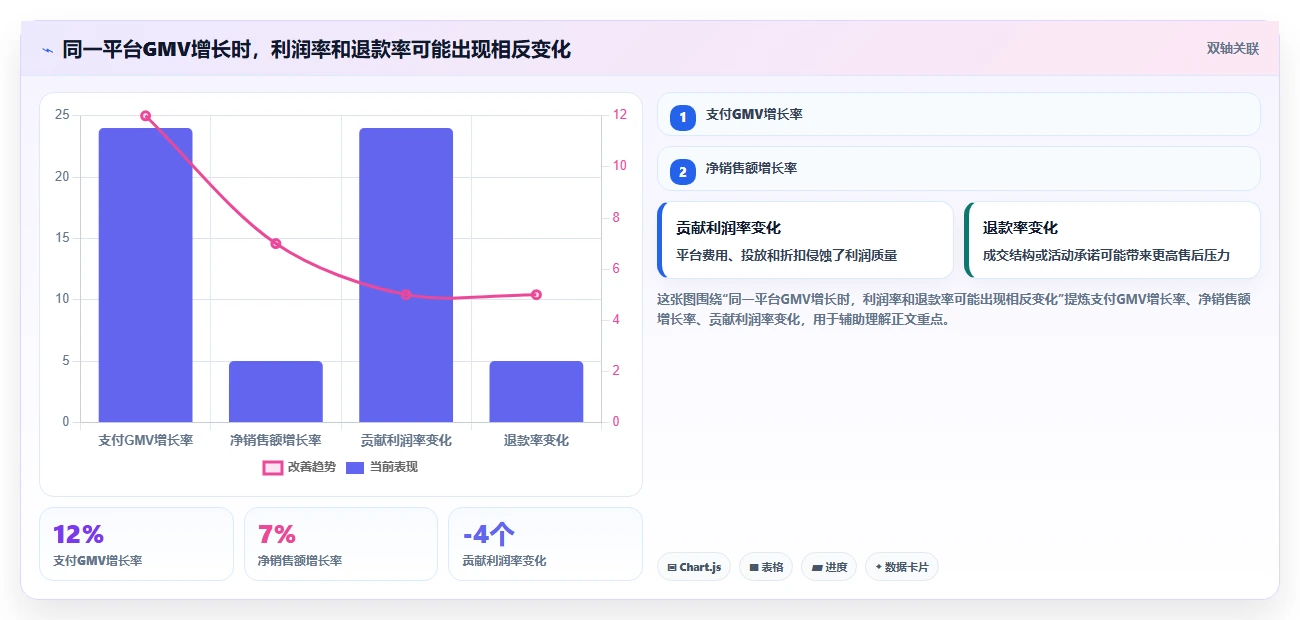Click the 退款率变化 bar in the chart
The width and height of the screenshot is (1300, 620).
tap(536, 391)
